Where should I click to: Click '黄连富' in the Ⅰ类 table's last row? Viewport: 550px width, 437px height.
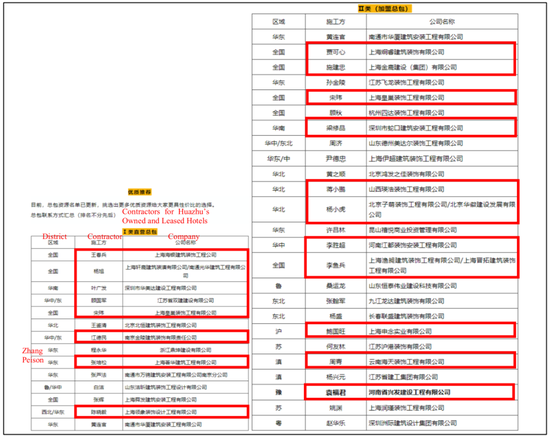click(x=99, y=425)
